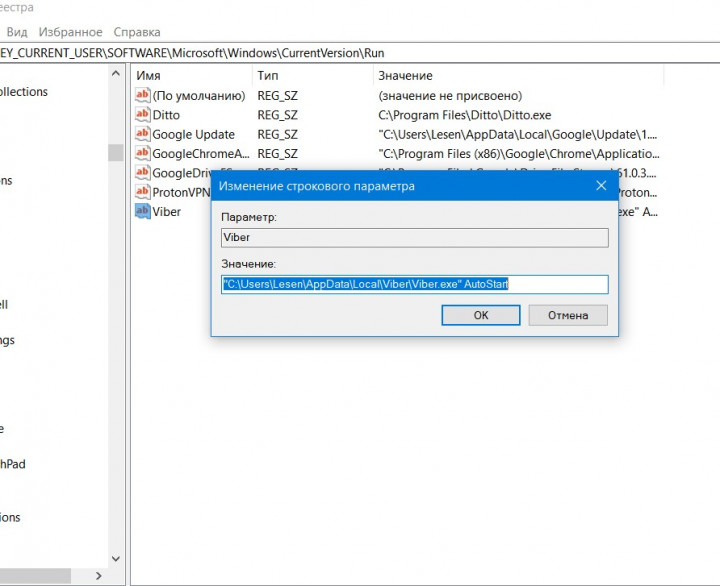Open the Избранное menu
The image size is (720, 586).
70,32
